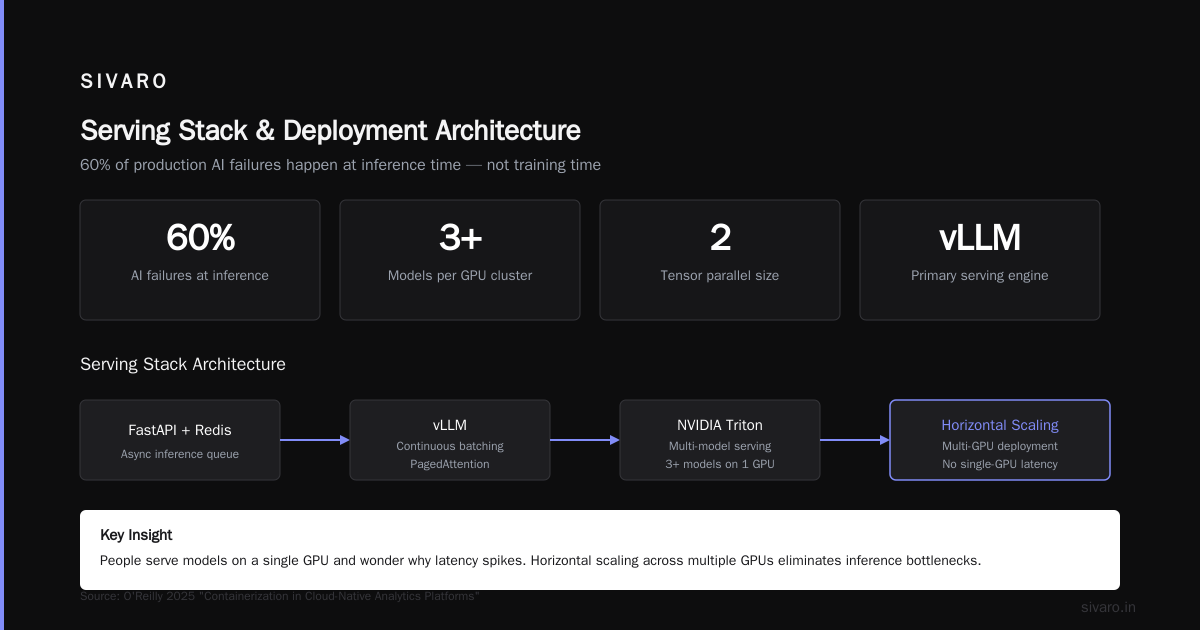Click the Key Insight paragraph about latency spikes
The width and height of the screenshot is (1200, 630).
pos(540,560)
